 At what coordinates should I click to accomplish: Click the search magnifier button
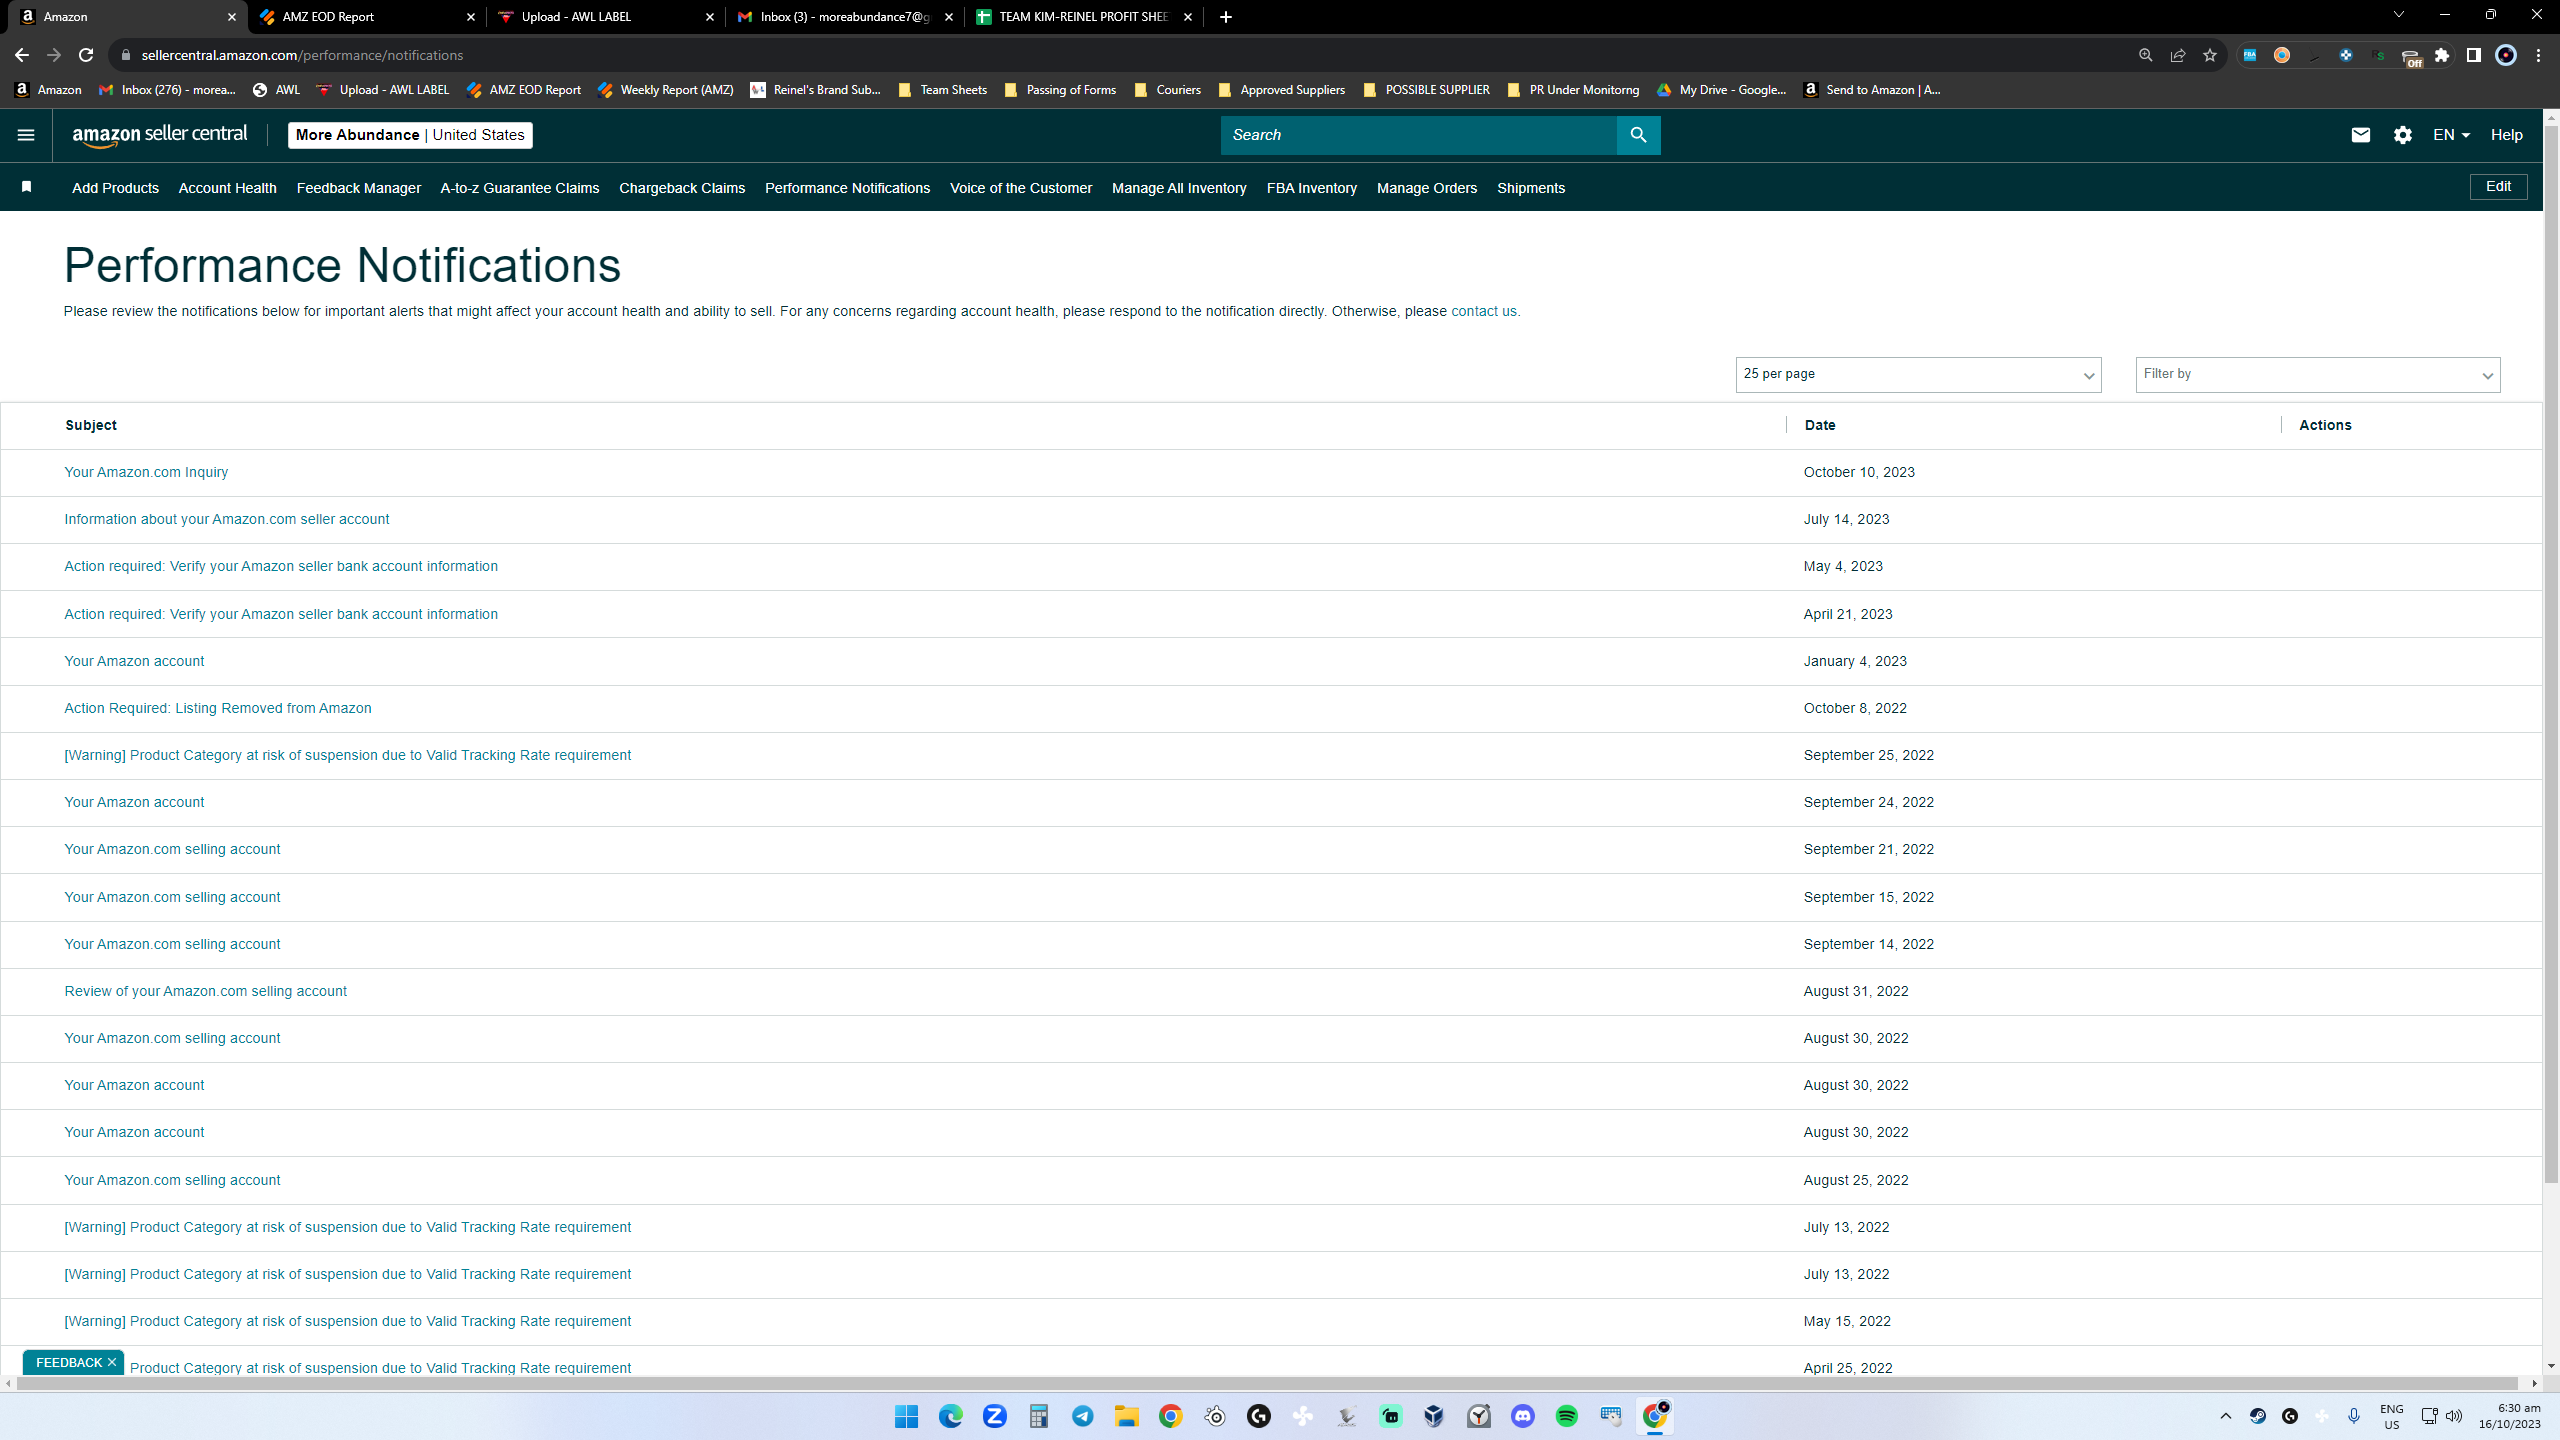click(1638, 135)
